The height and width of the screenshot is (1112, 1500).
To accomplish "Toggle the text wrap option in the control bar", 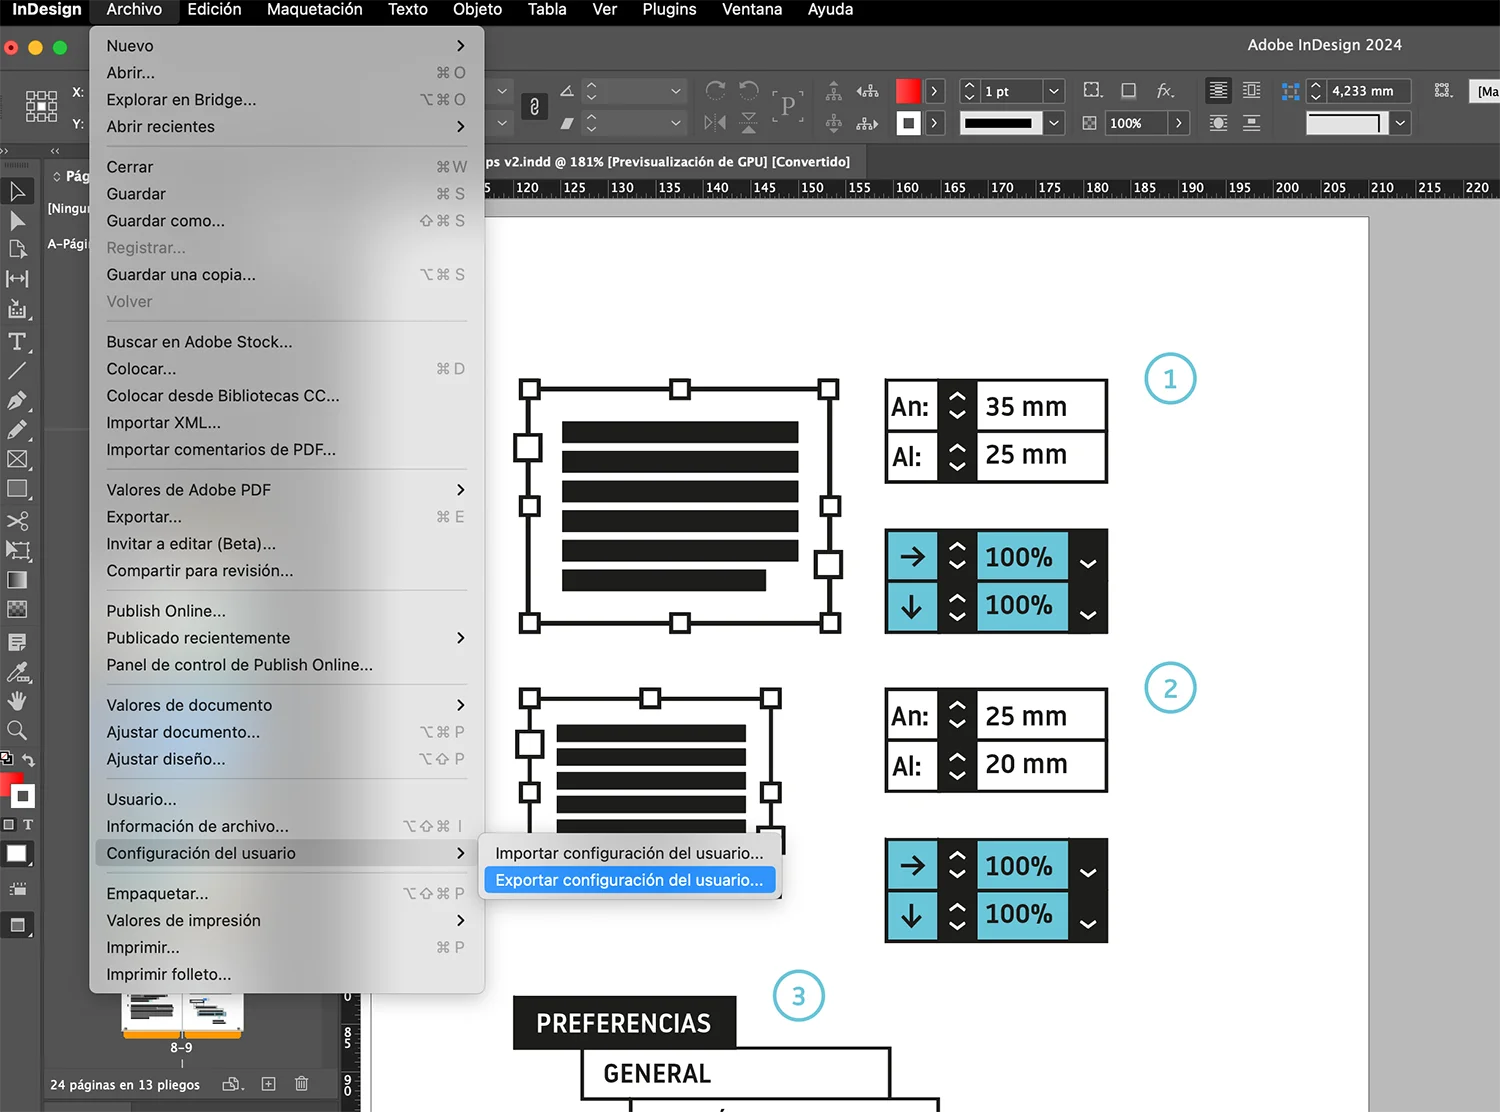I will (x=1218, y=91).
